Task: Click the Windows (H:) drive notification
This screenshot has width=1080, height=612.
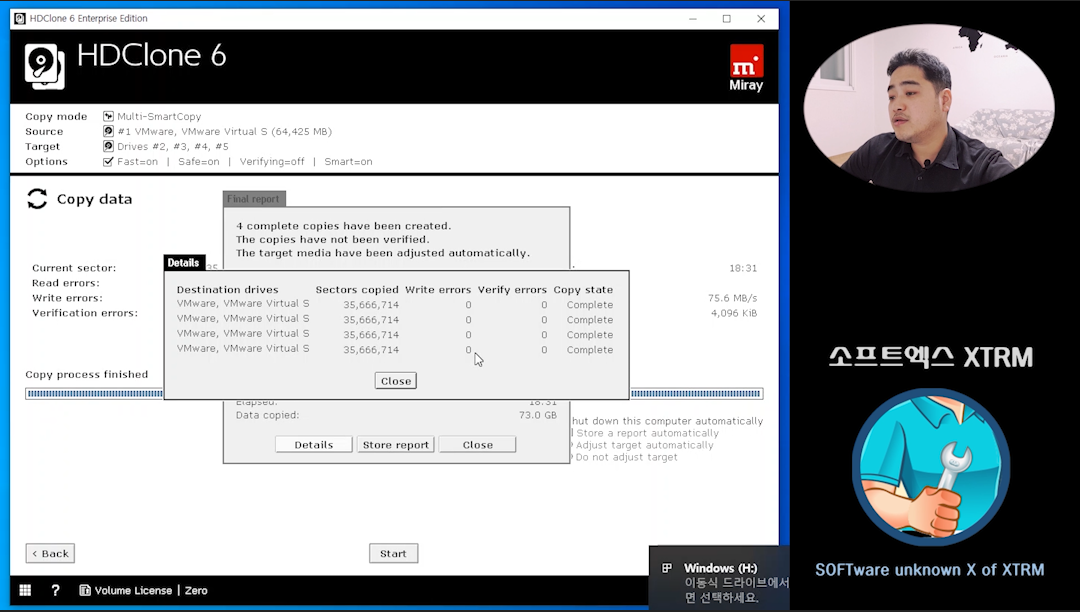Action: point(720,578)
